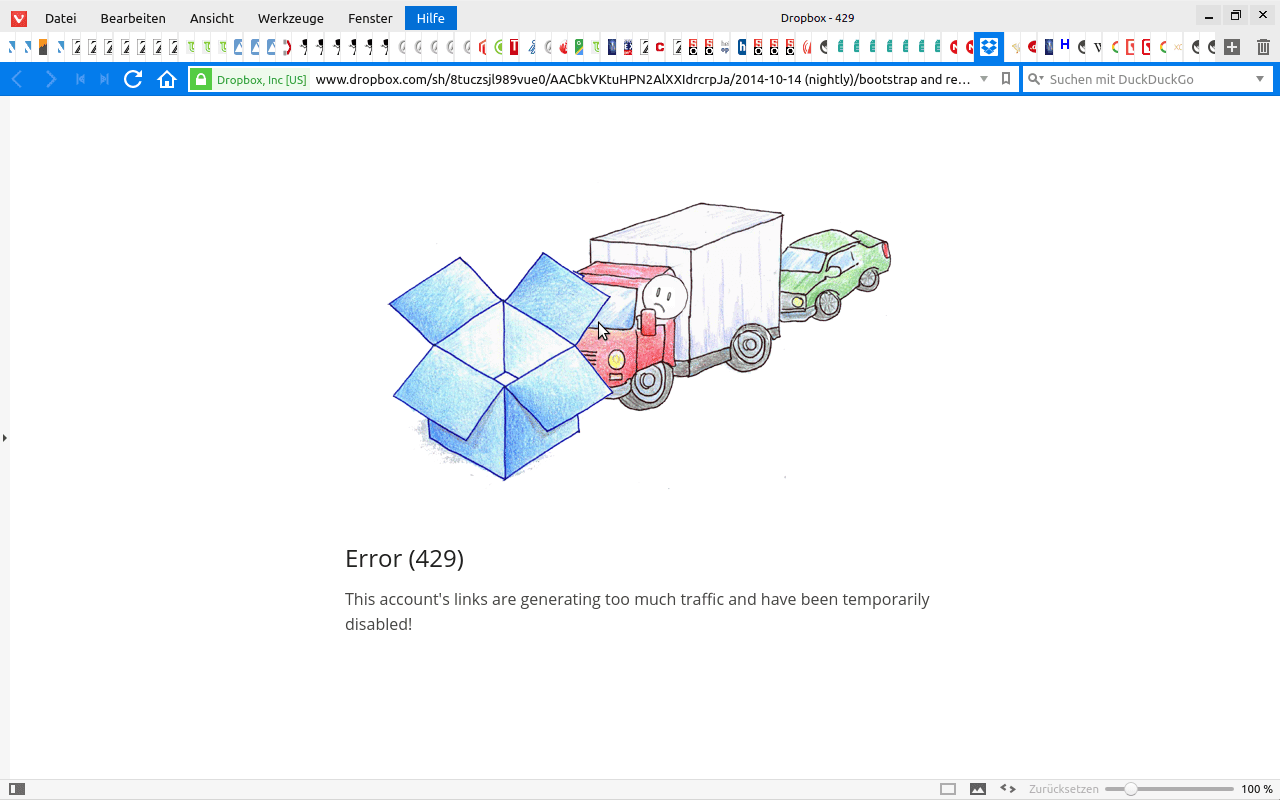Go to the home page
The image size is (1280, 800).
[167, 79]
